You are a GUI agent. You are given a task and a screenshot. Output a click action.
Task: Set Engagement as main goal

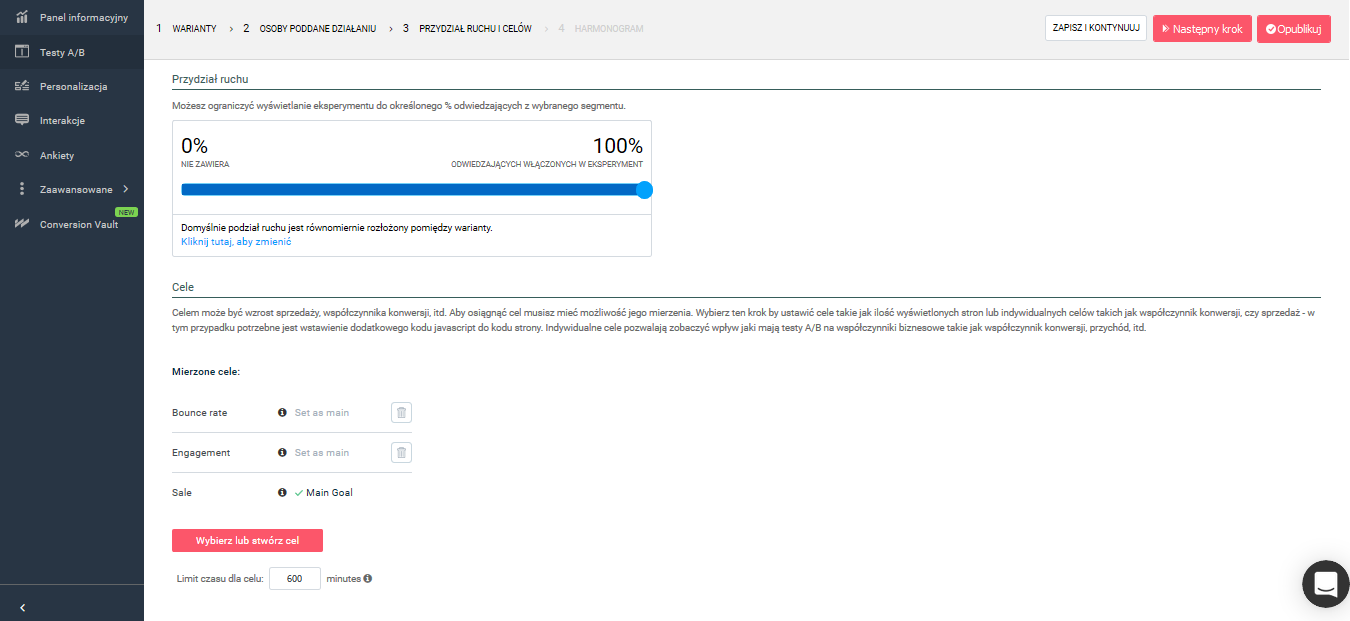pos(321,452)
